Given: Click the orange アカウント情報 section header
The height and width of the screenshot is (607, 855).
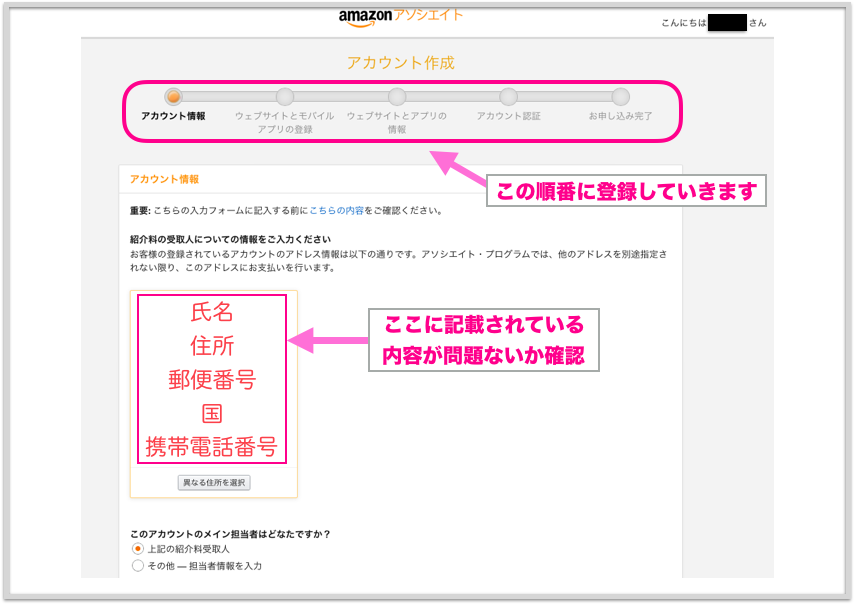Looking at the screenshot, I should (164, 179).
